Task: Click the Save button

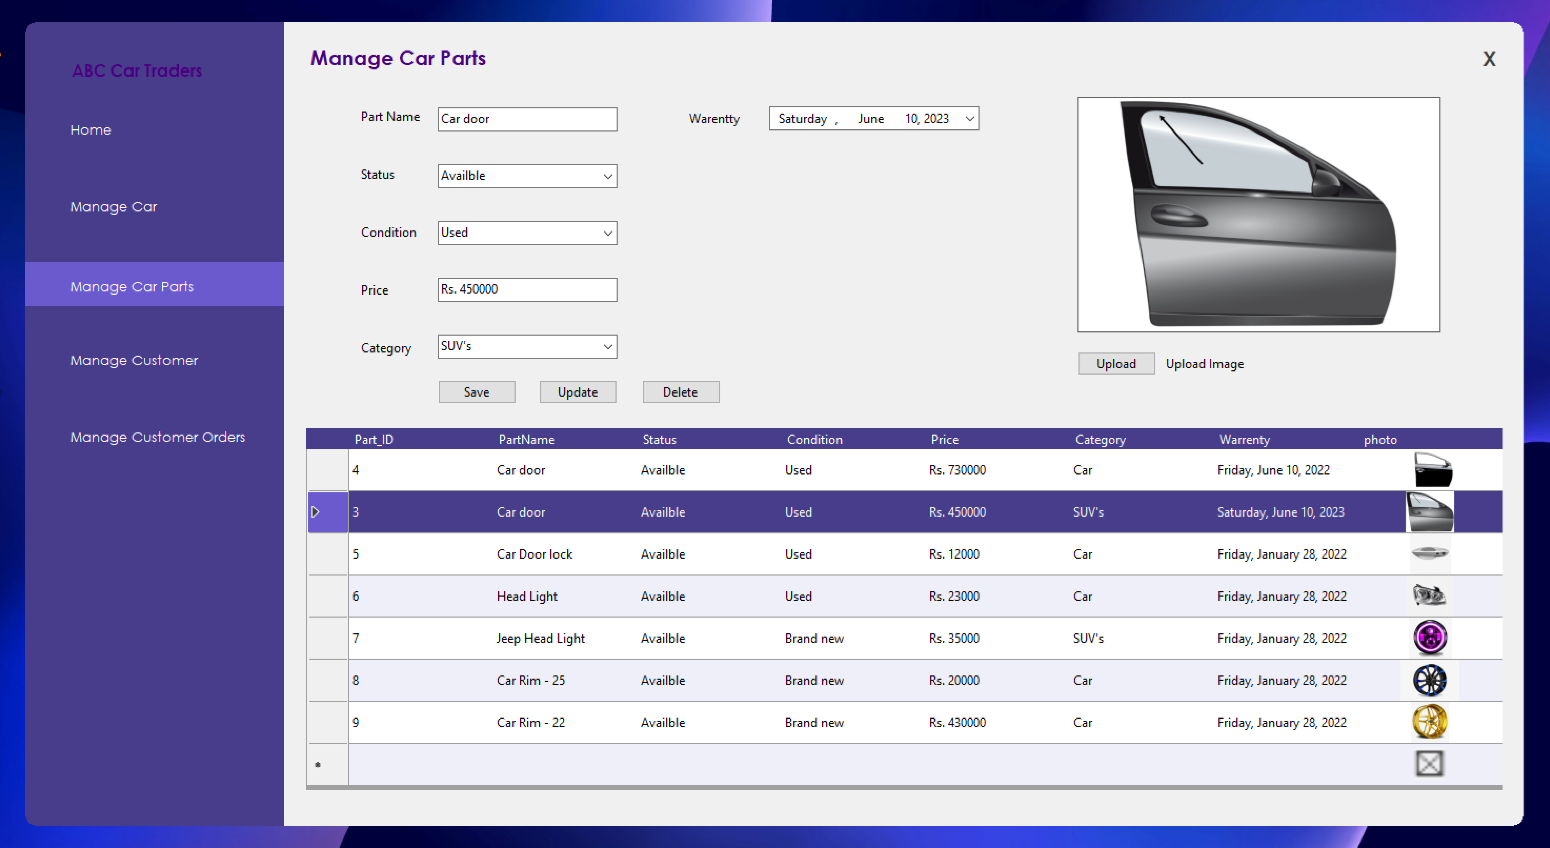Action: (477, 392)
